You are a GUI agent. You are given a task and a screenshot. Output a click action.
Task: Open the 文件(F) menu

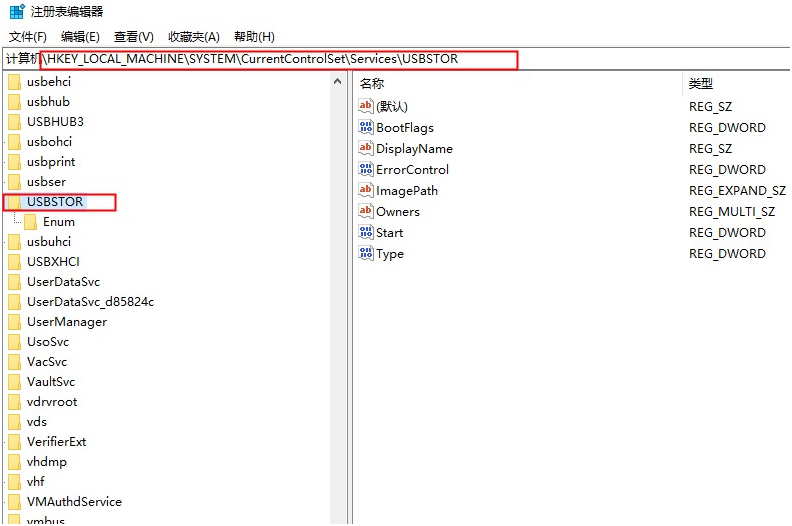(28, 37)
